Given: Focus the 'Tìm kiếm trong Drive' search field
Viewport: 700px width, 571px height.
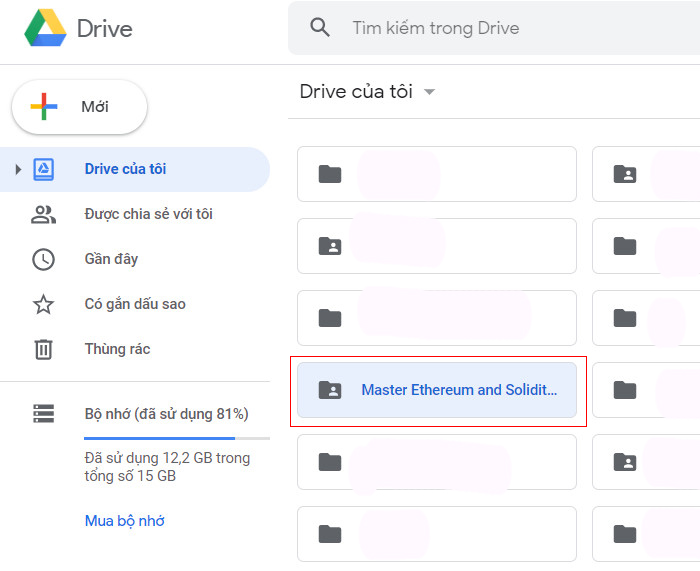Looking at the screenshot, I should click(494, 28).
